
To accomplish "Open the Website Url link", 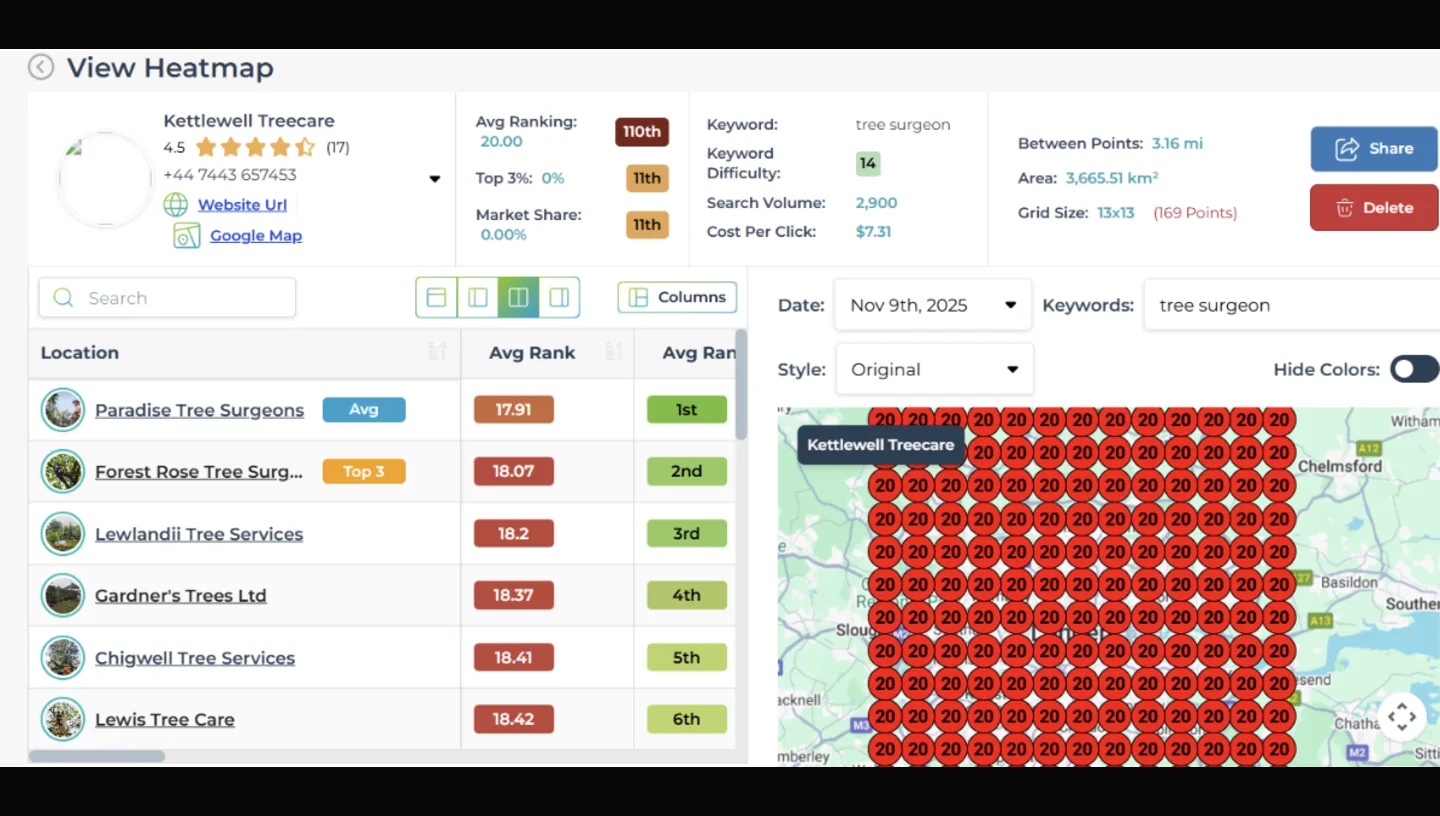I will [x=242, y=205].
